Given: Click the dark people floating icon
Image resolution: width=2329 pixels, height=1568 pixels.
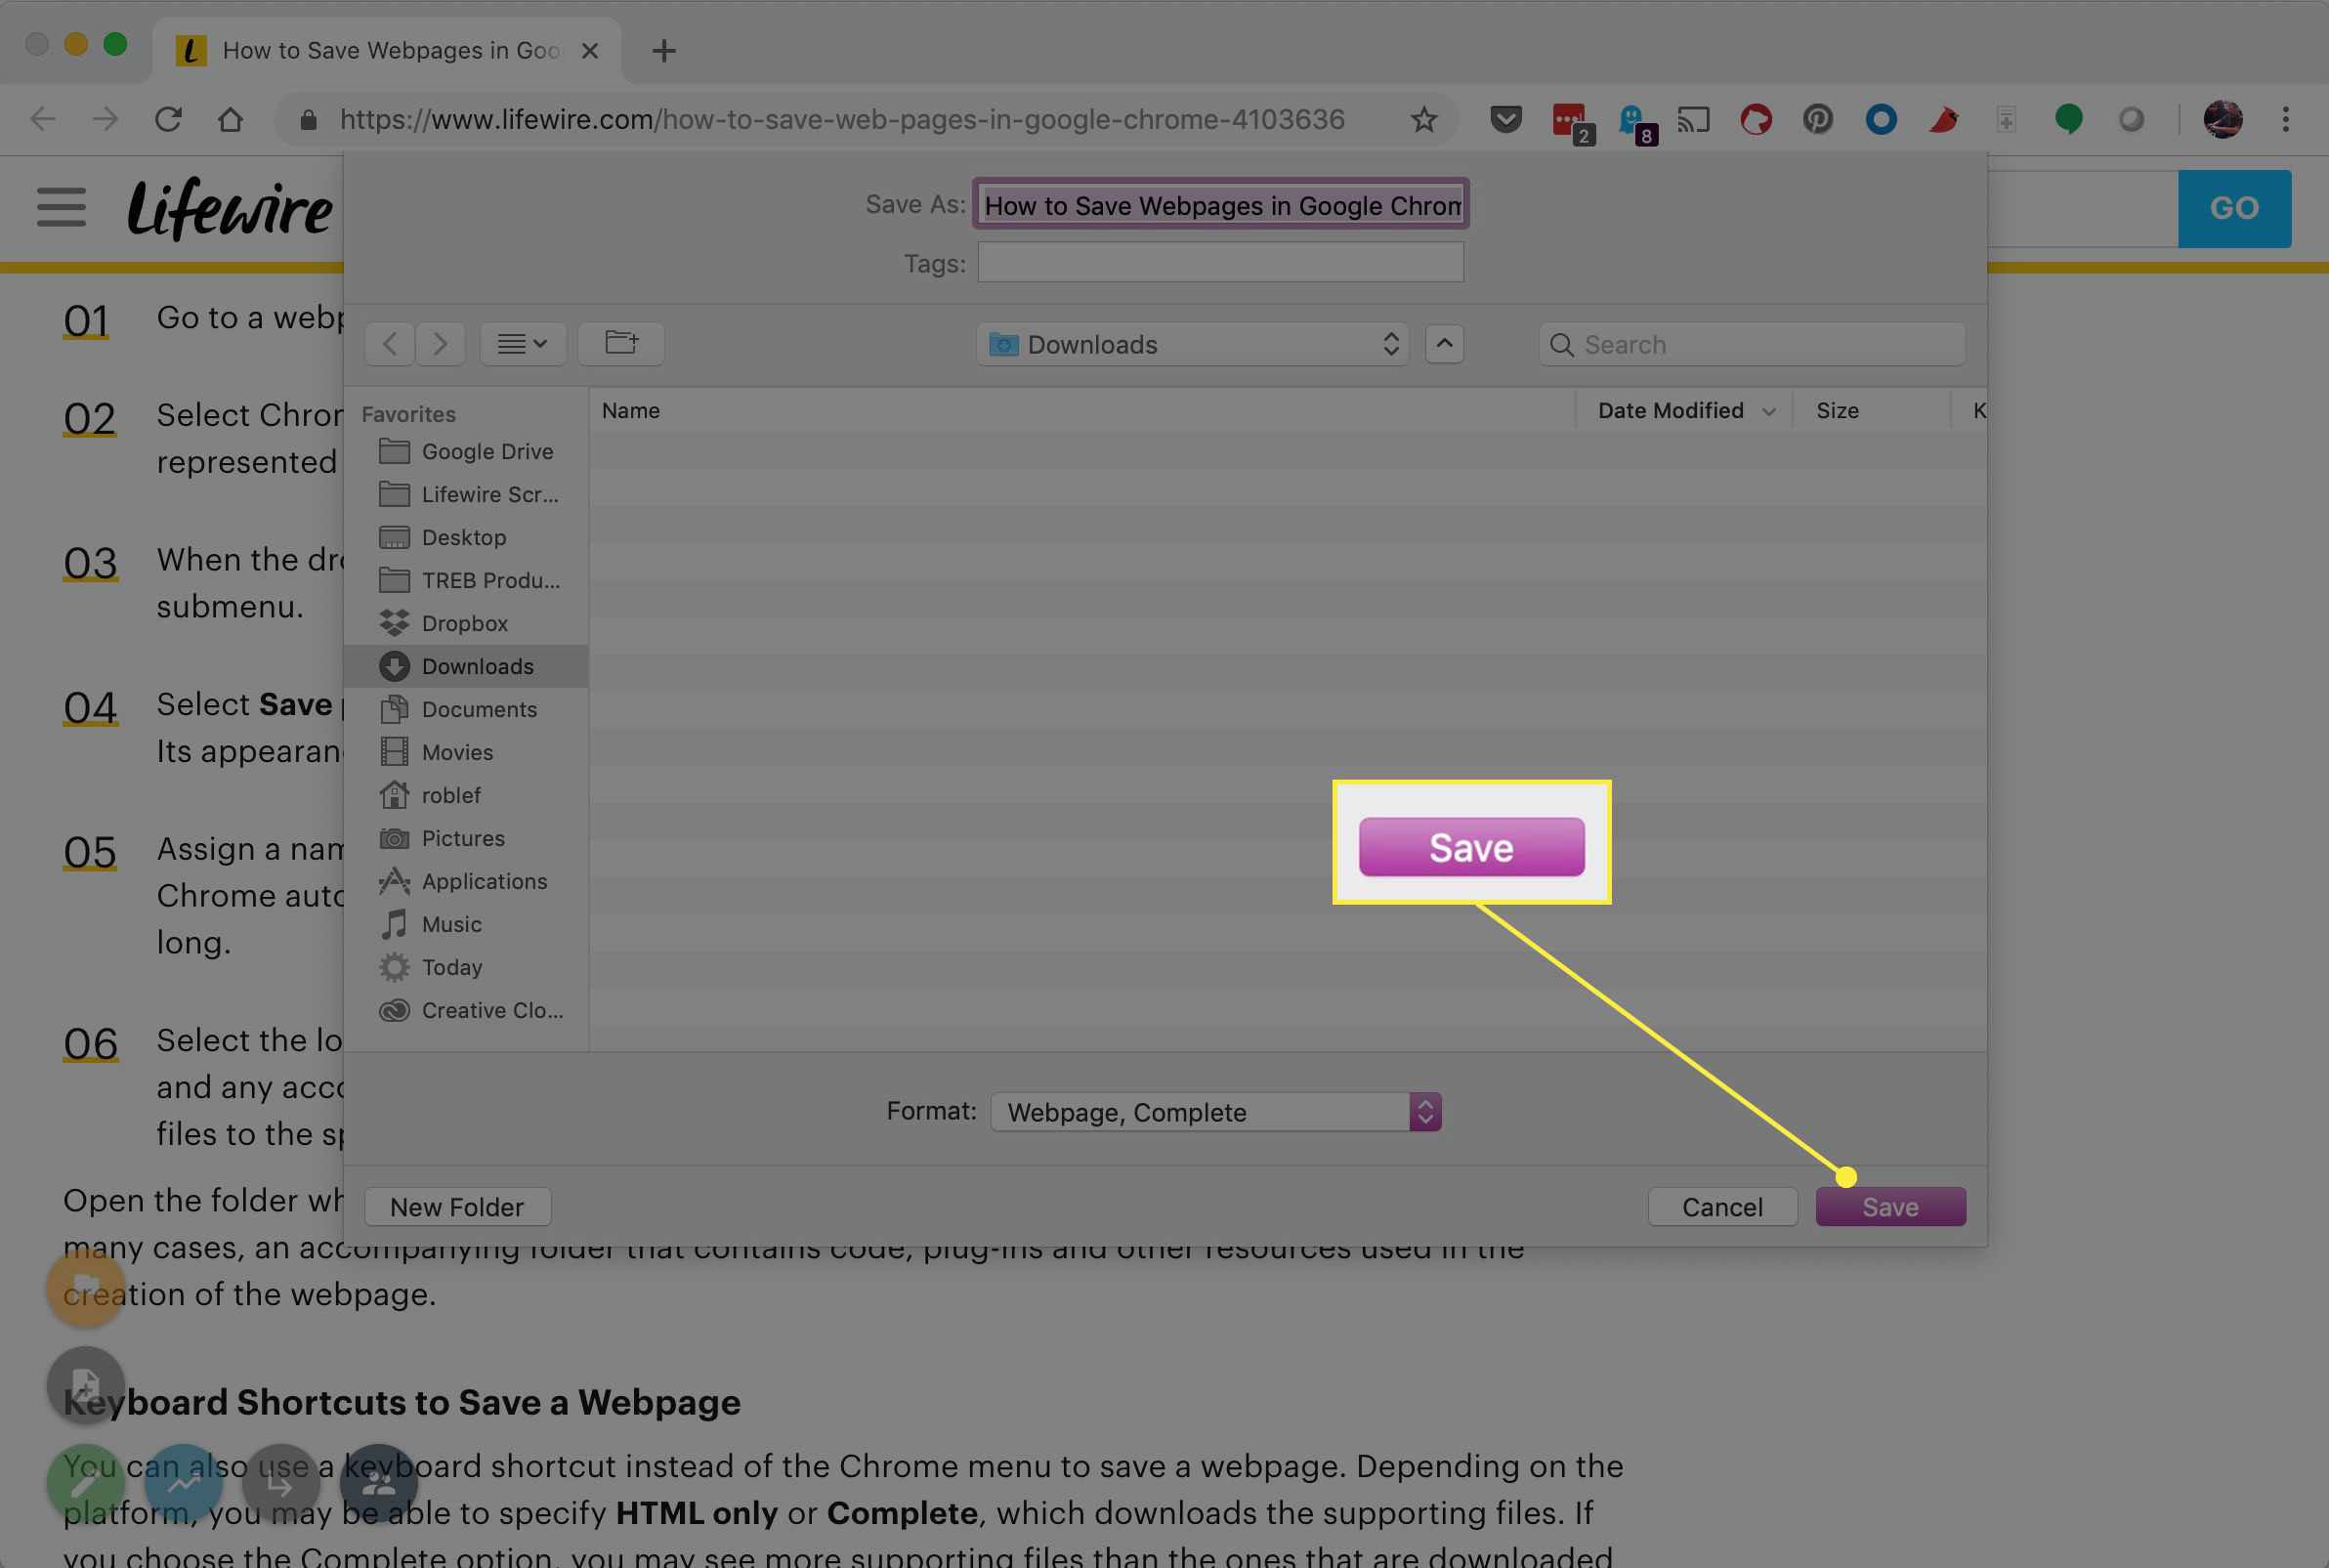Looking at the screenshot, I should click(378, 1484).
